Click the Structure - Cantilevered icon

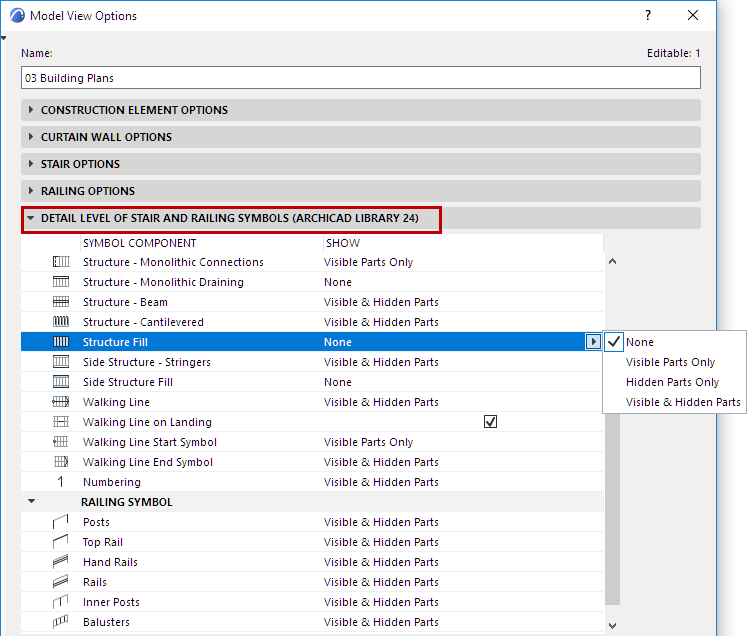click(x=61, y=322)
